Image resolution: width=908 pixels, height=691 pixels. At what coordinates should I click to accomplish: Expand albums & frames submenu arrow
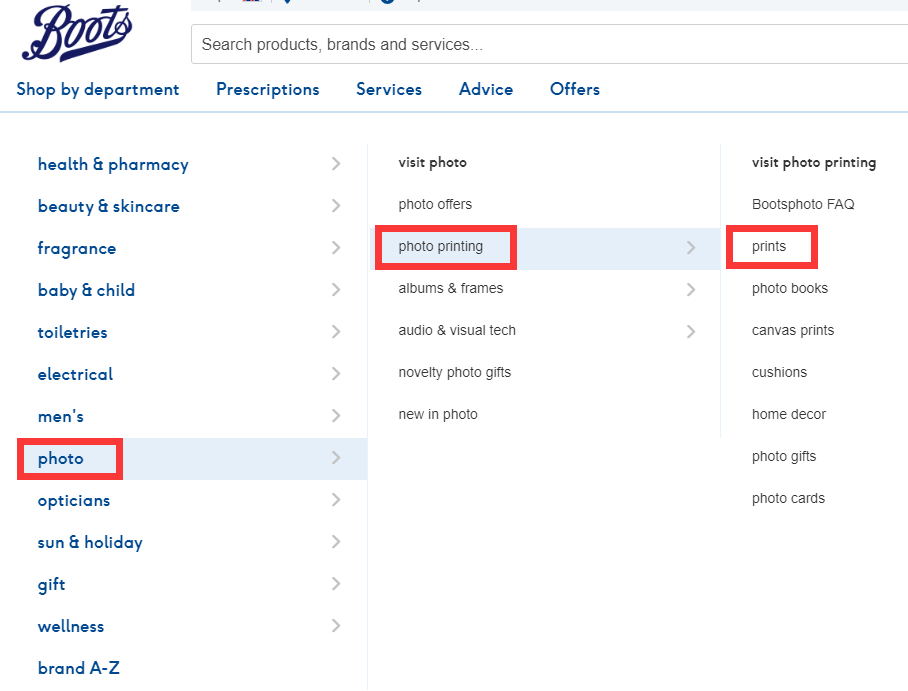691,289
